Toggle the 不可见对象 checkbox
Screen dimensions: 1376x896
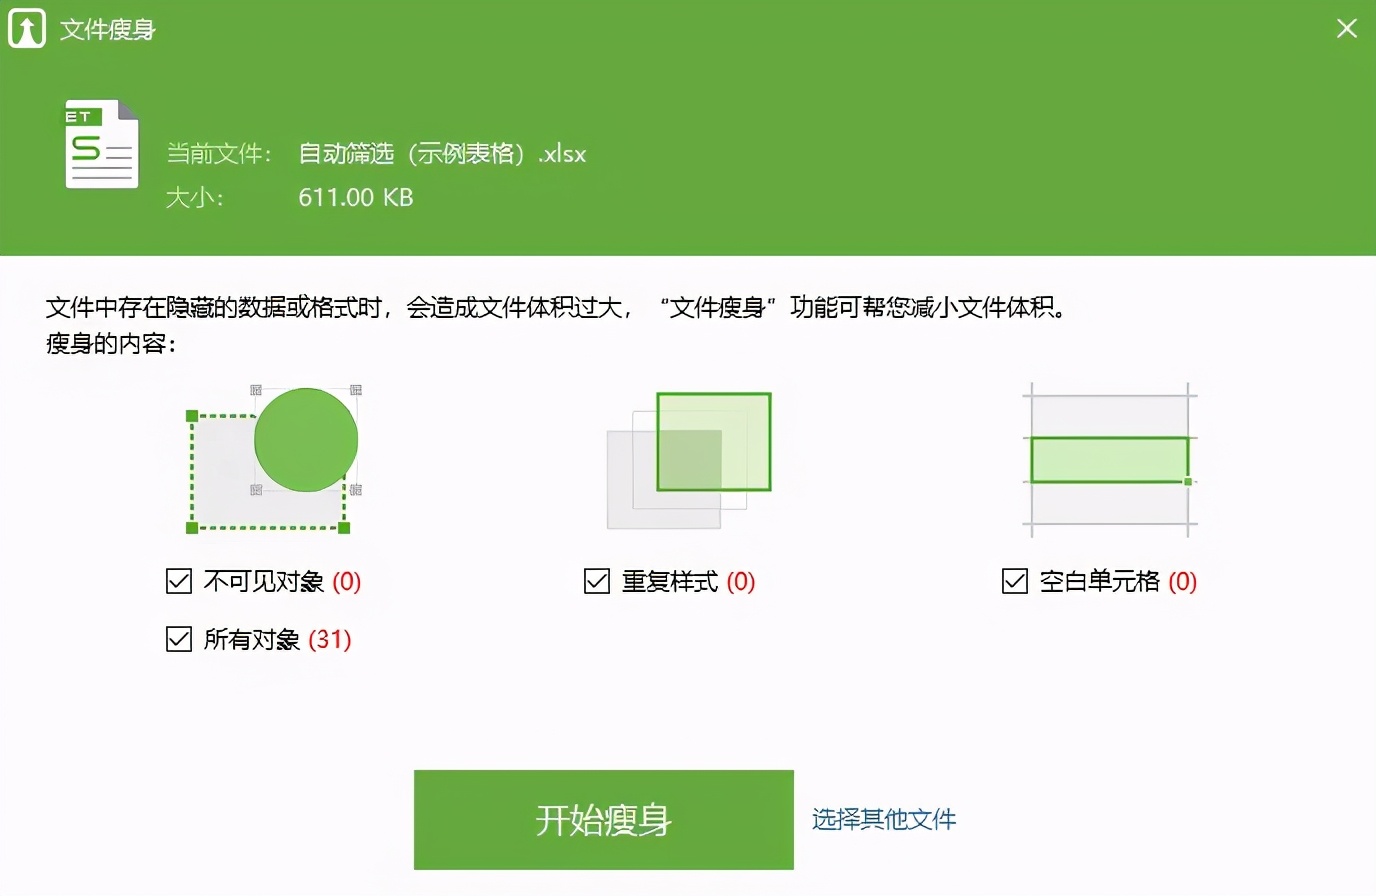pyautogui.click(x=178, y=580)
